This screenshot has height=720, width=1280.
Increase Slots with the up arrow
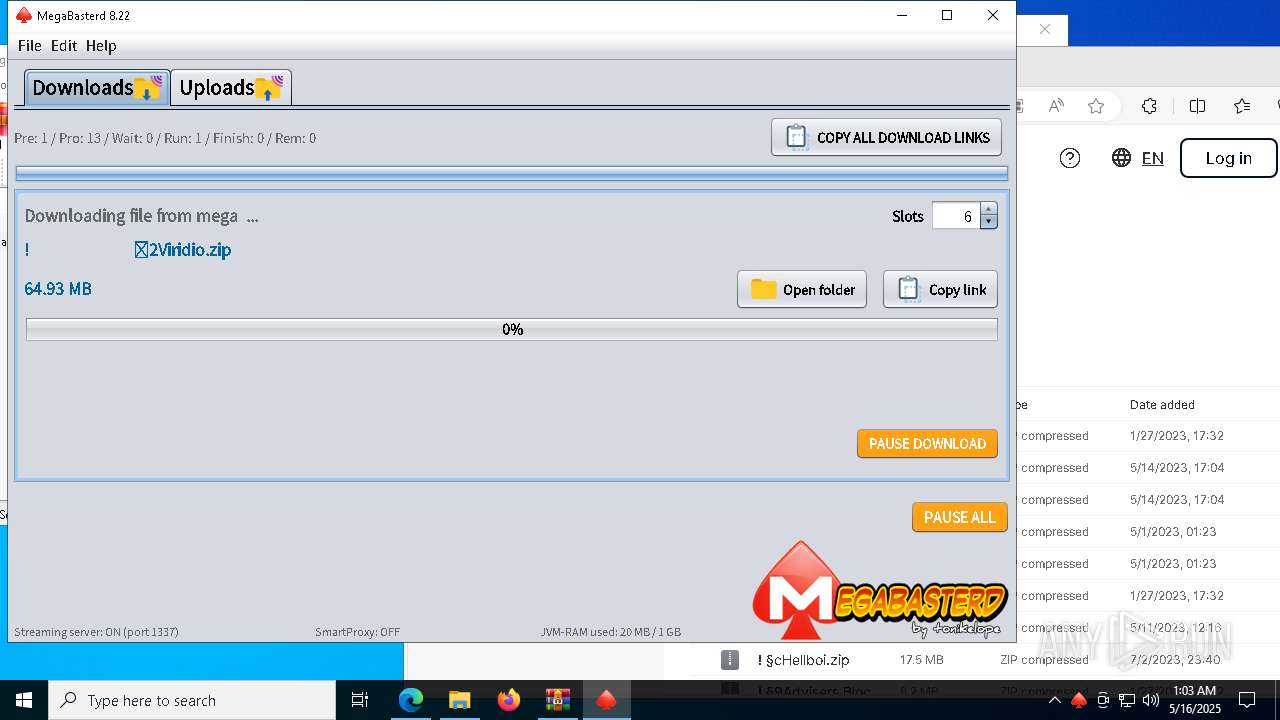click(989, 210)
